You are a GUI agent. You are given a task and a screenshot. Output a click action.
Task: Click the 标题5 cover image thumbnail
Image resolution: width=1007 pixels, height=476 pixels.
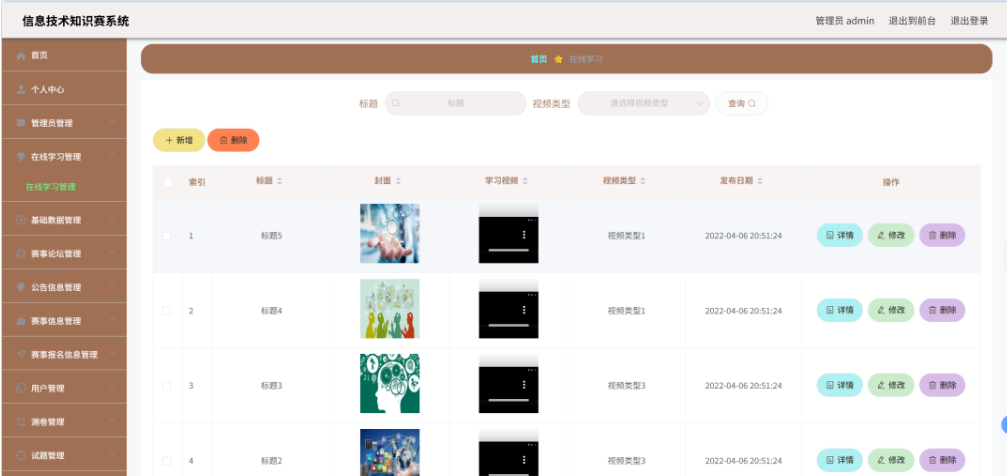click(390, 233)
